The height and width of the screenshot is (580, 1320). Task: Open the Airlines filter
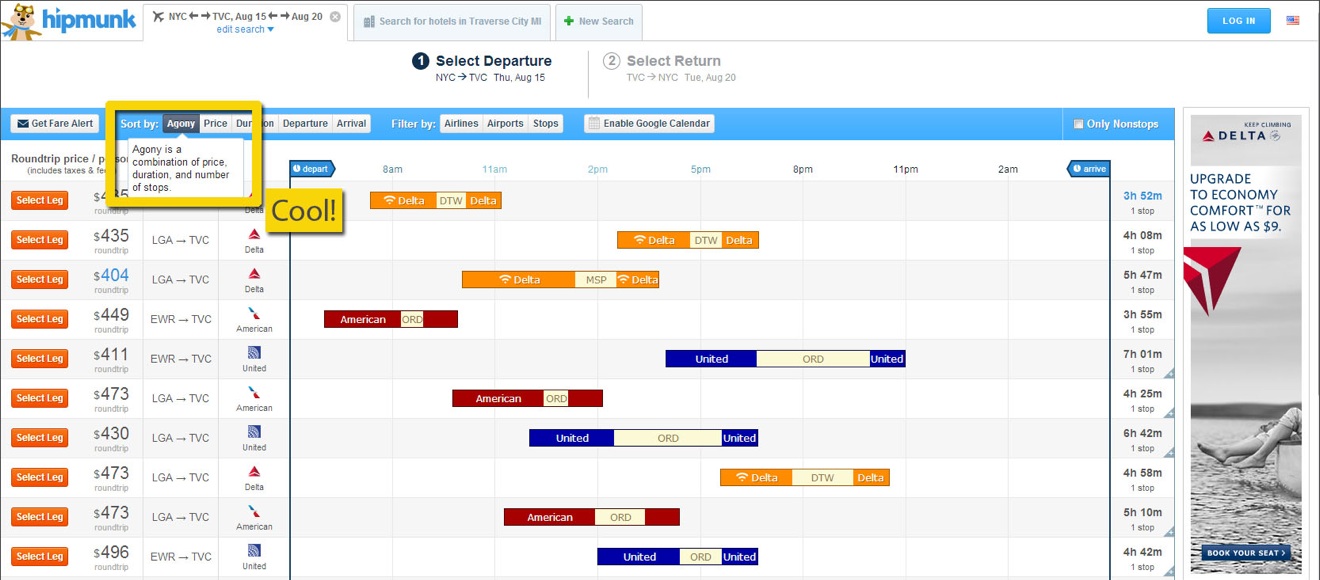[461, 124]
